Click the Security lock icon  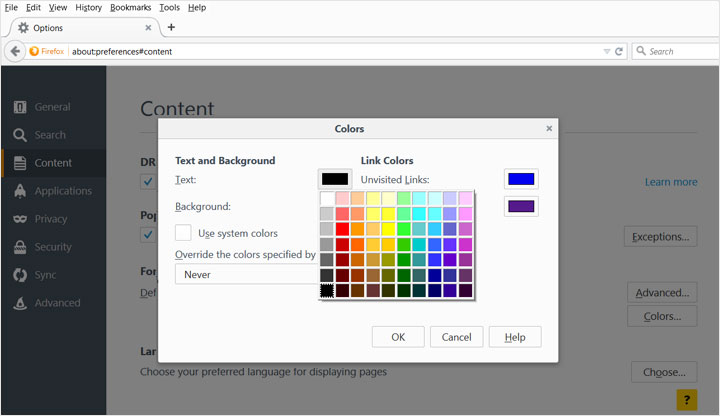point(20,247)
